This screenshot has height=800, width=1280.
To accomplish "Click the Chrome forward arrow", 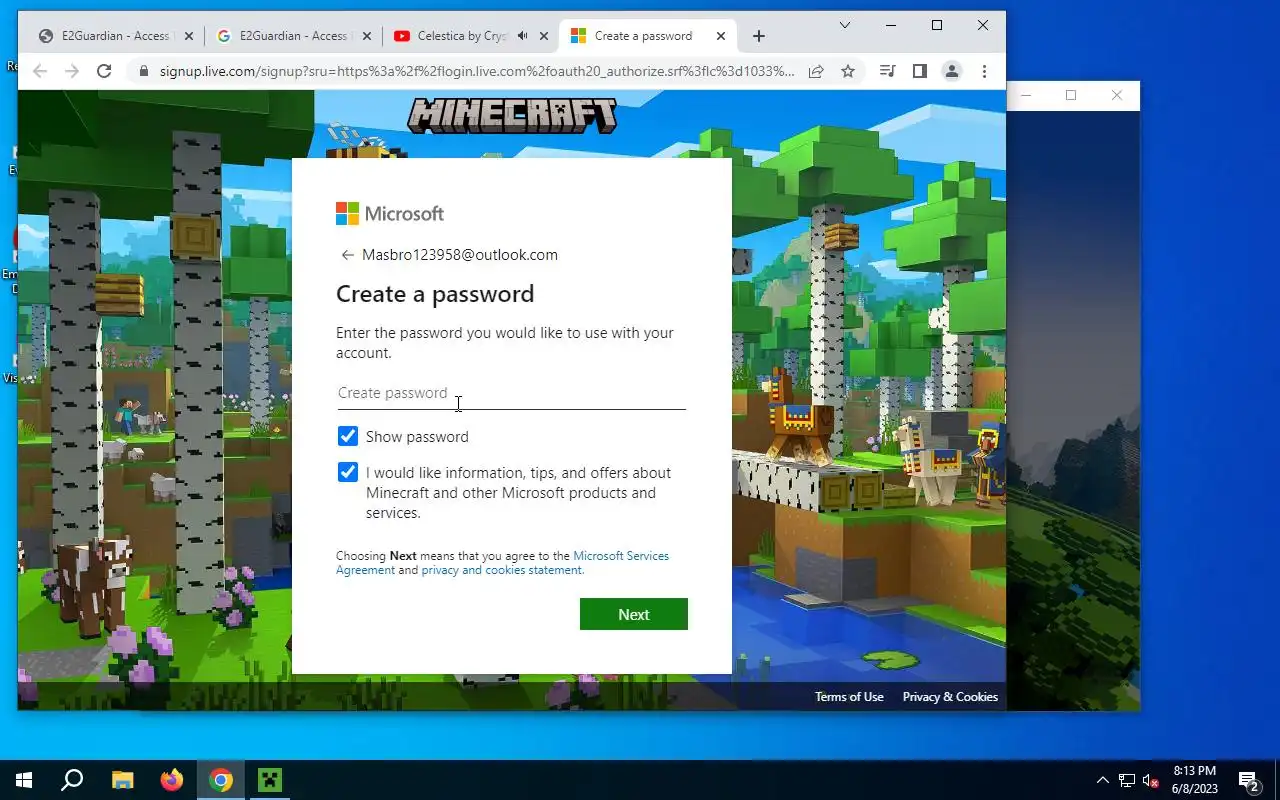I will coord(72,71).
